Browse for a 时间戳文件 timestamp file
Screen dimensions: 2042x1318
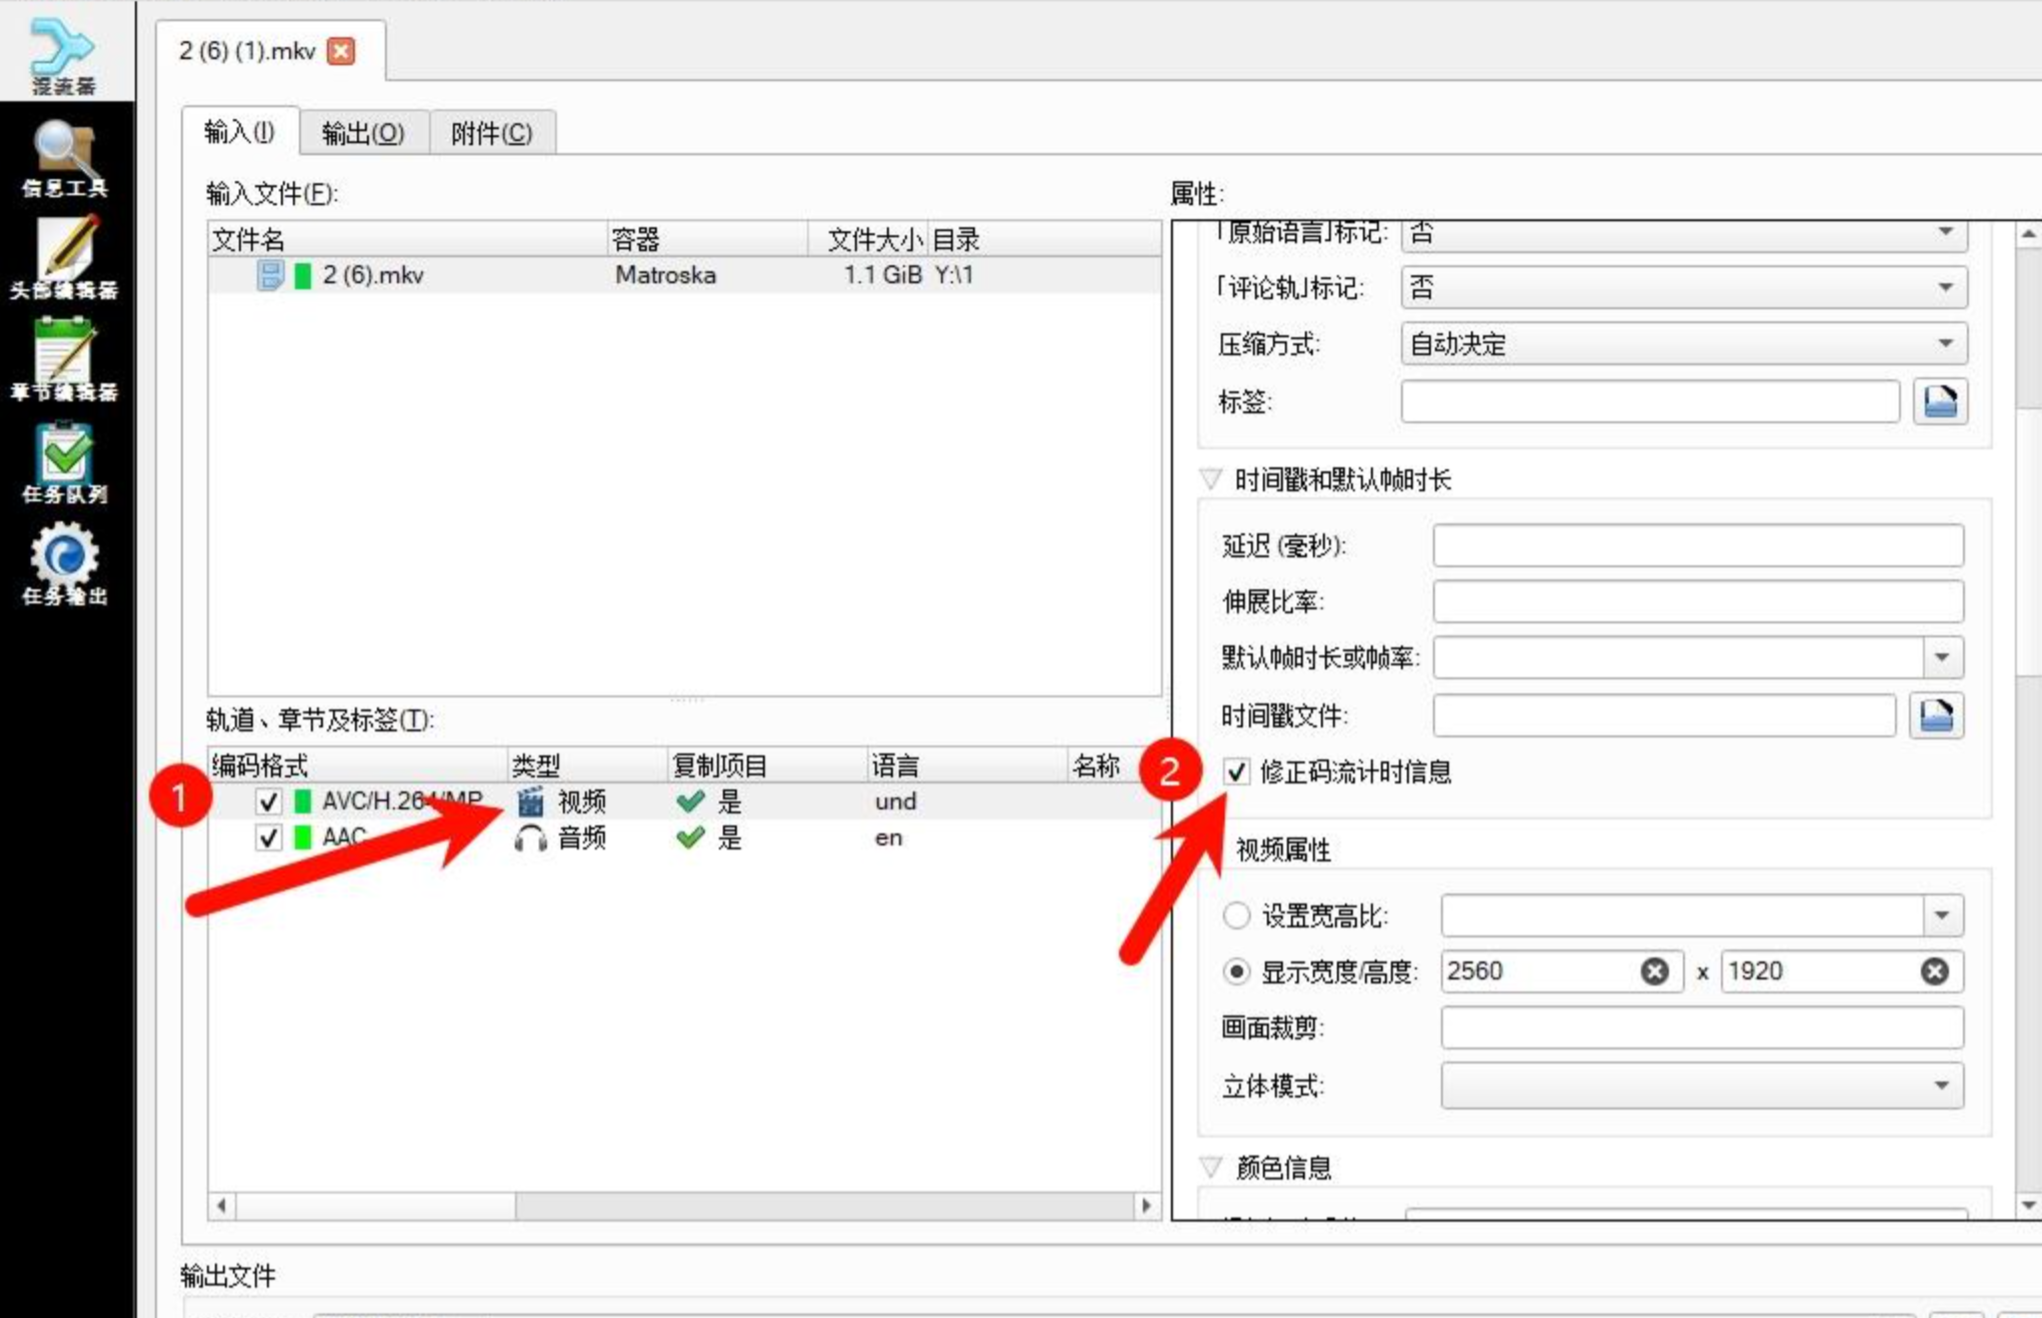[1936, 716]
